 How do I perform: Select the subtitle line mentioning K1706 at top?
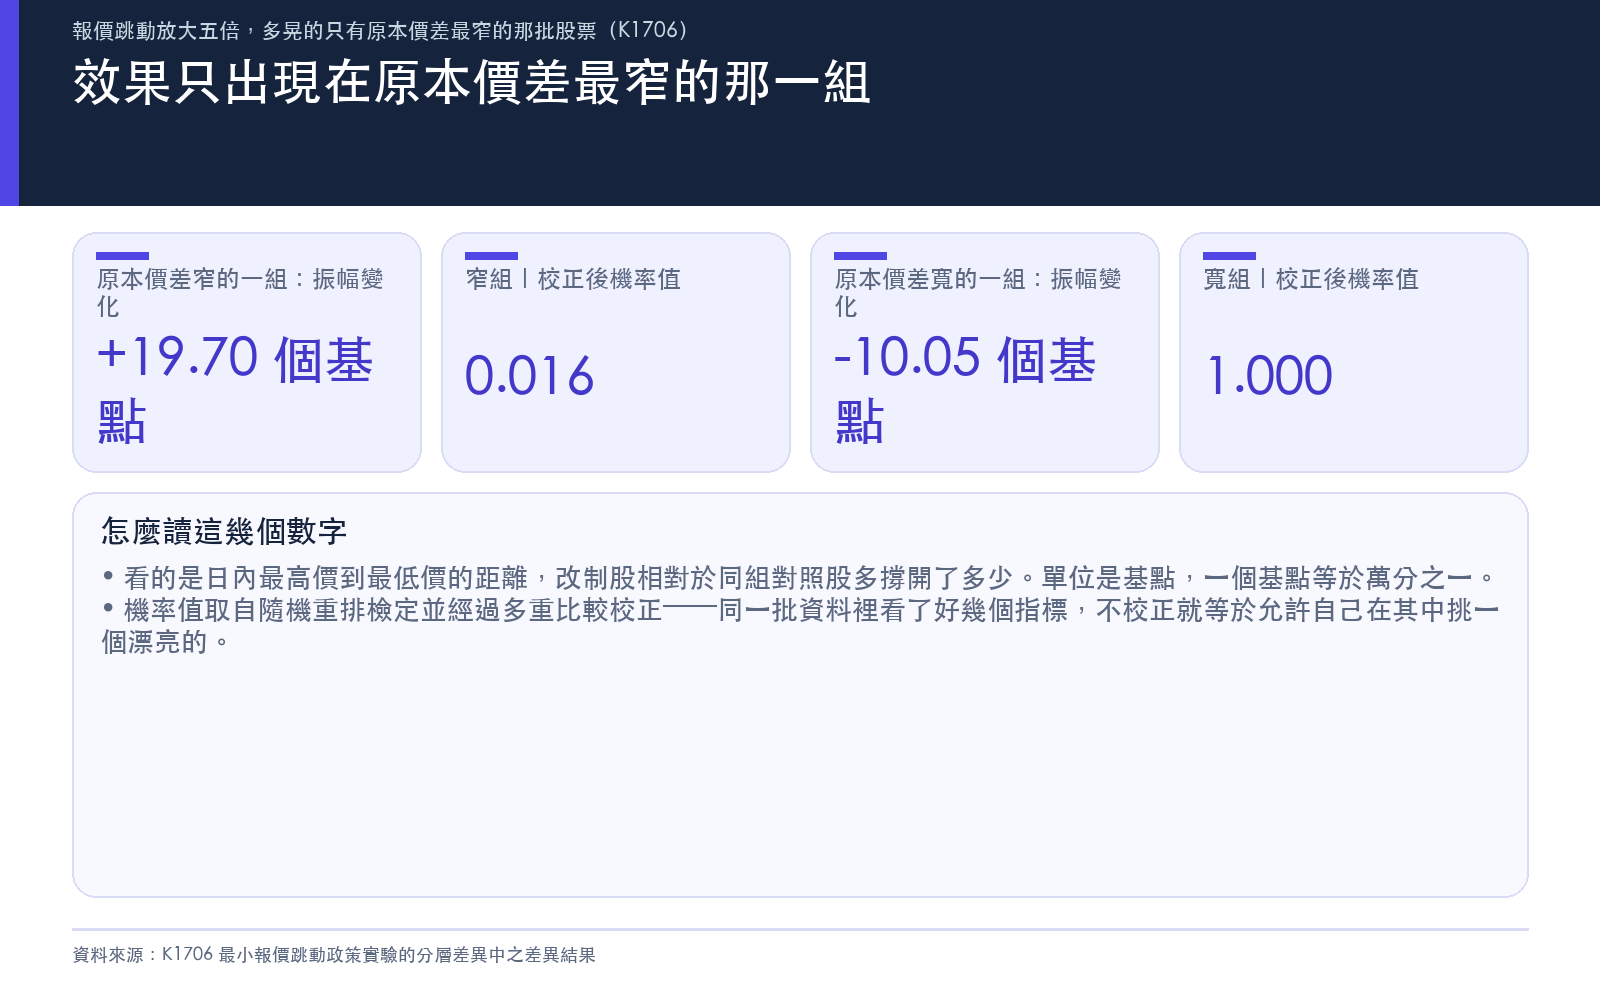coord(381,30)
